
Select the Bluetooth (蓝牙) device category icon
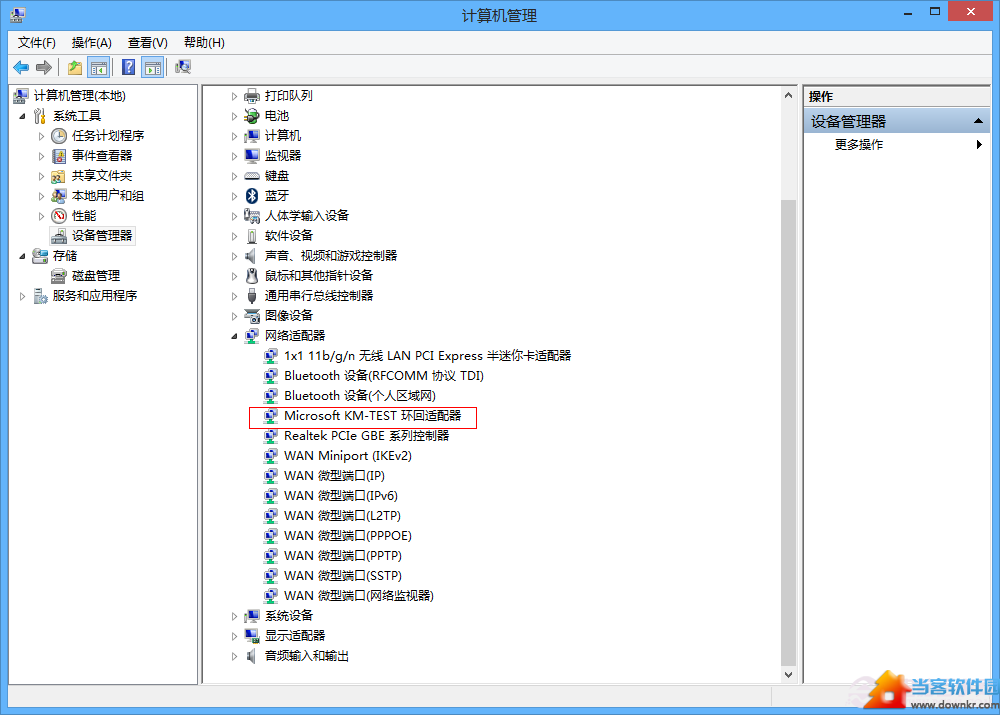point(252,196)
